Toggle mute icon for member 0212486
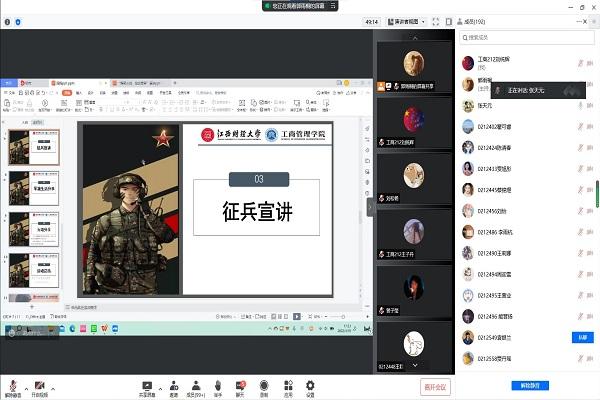The height and width of the screenshot is (400, 600). click(580, 232)
